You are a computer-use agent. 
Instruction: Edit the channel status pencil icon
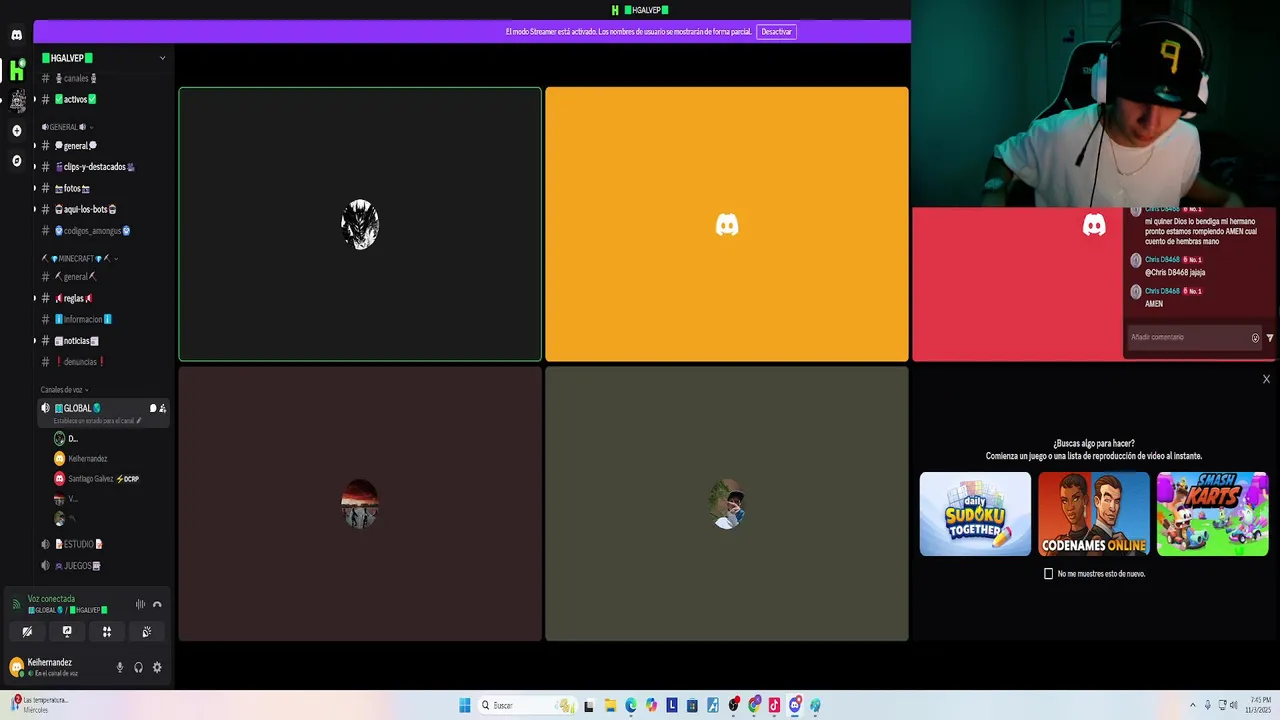[x=139, y=421]
